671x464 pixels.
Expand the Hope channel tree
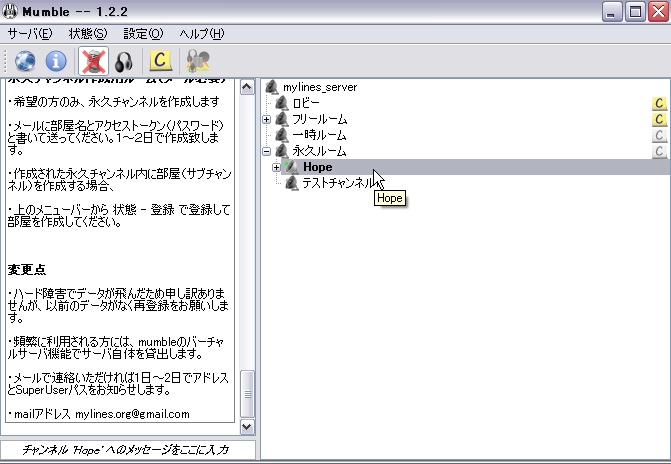coord(276,167)
